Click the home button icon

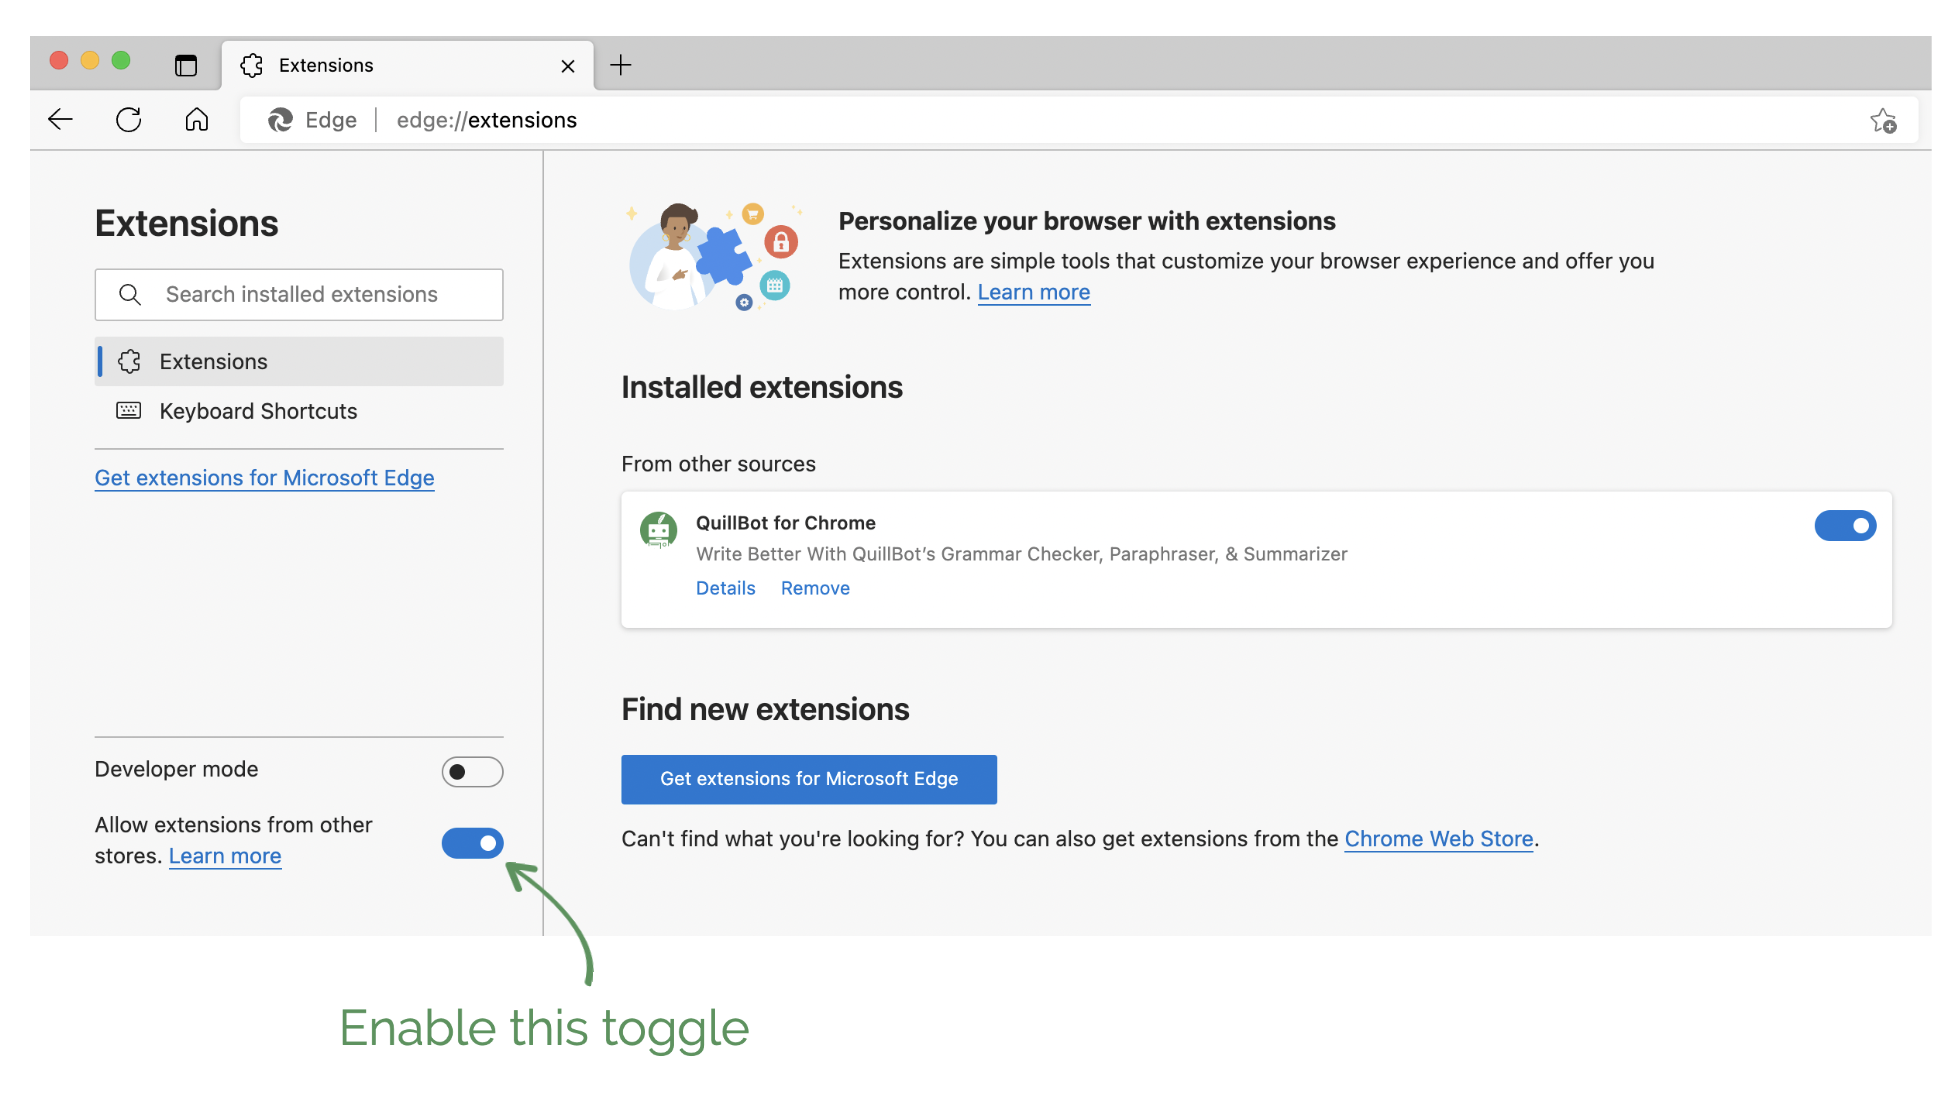click(196, 118)
